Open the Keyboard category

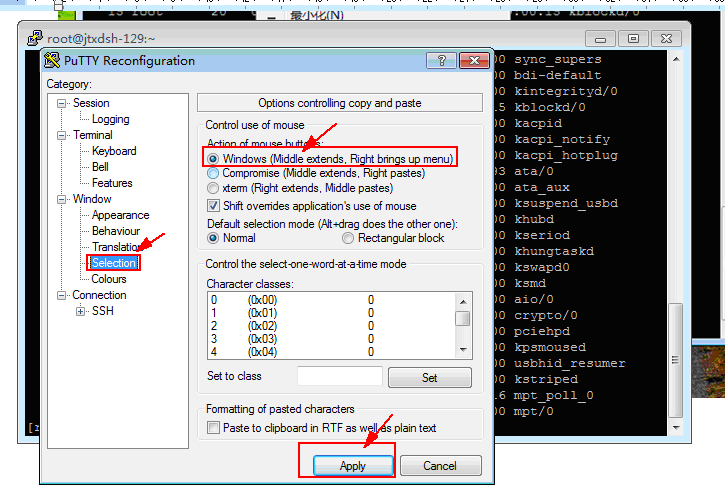(114, 151)
